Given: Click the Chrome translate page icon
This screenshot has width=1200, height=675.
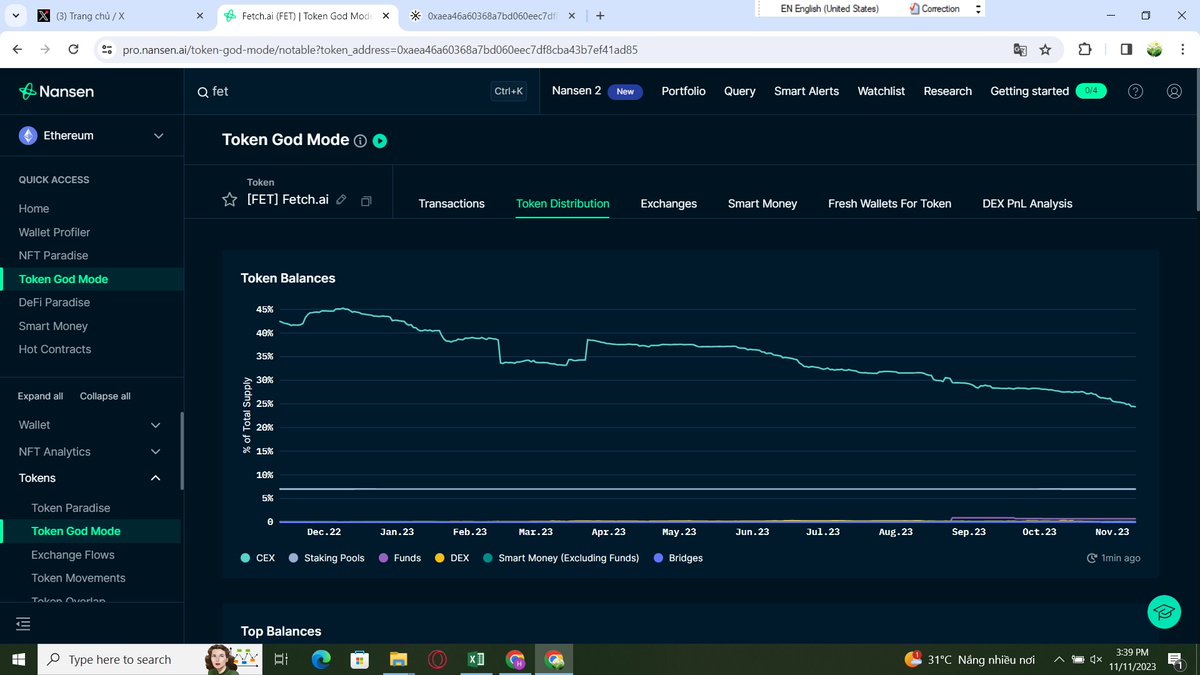Looking at the screenshot, I should click(x=1020, y=49).
